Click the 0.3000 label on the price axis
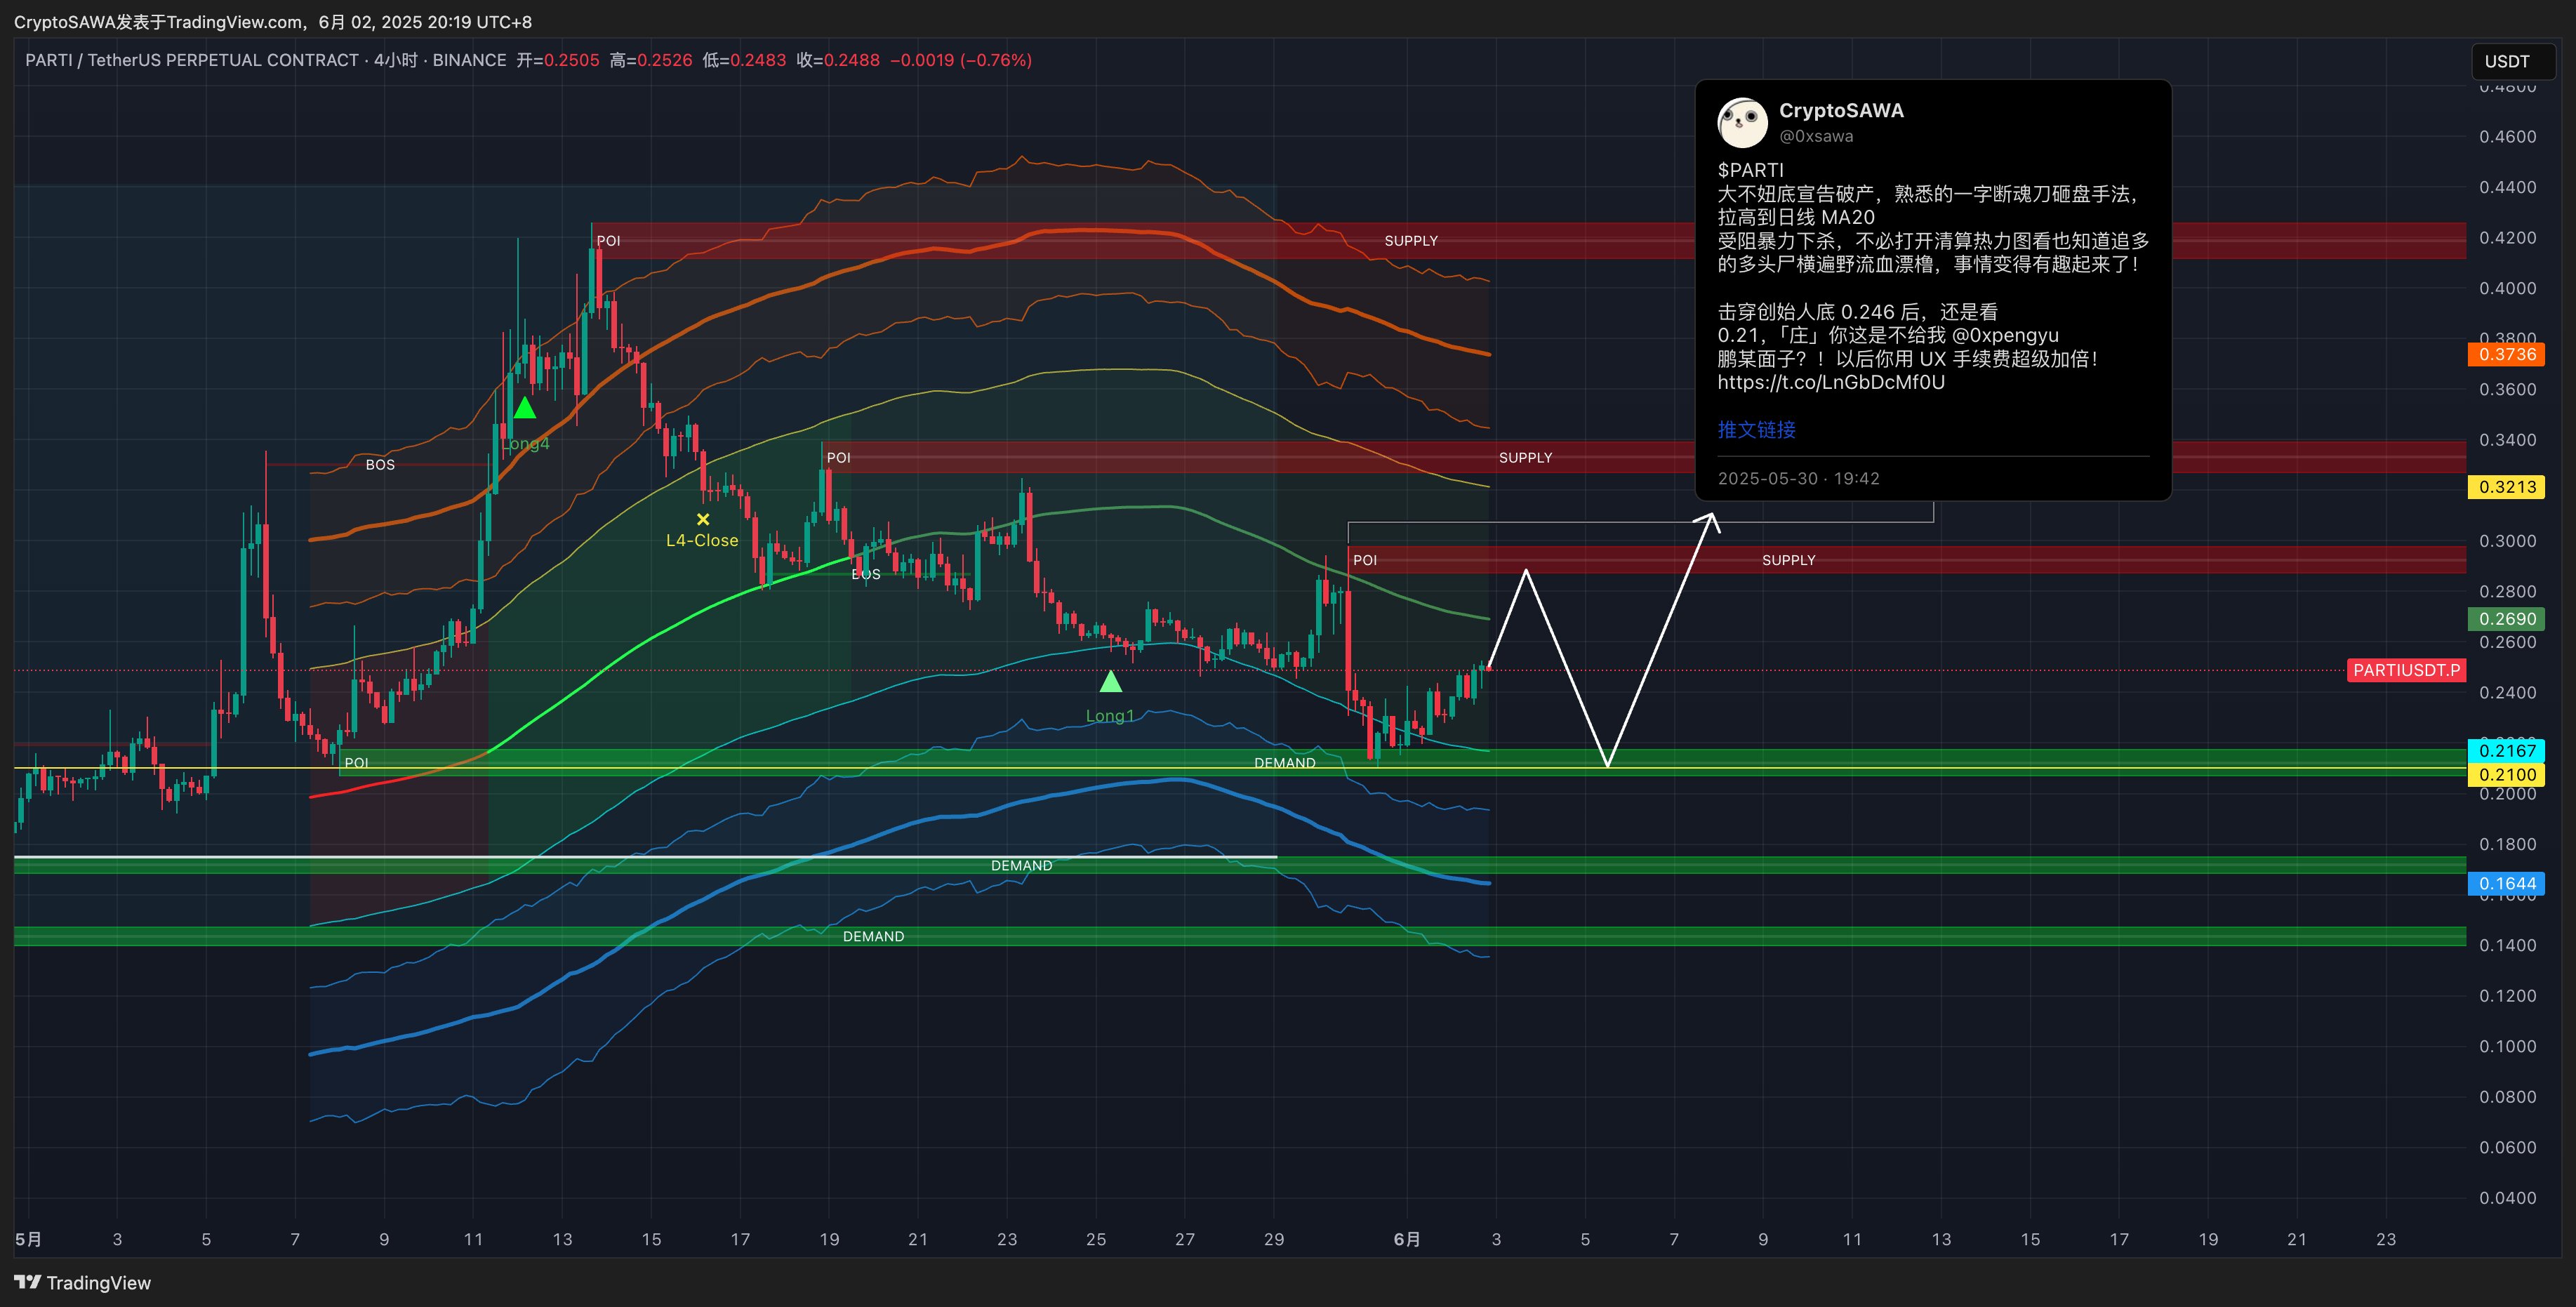Screen dimensions: 2576x1307 point(2507,541)
